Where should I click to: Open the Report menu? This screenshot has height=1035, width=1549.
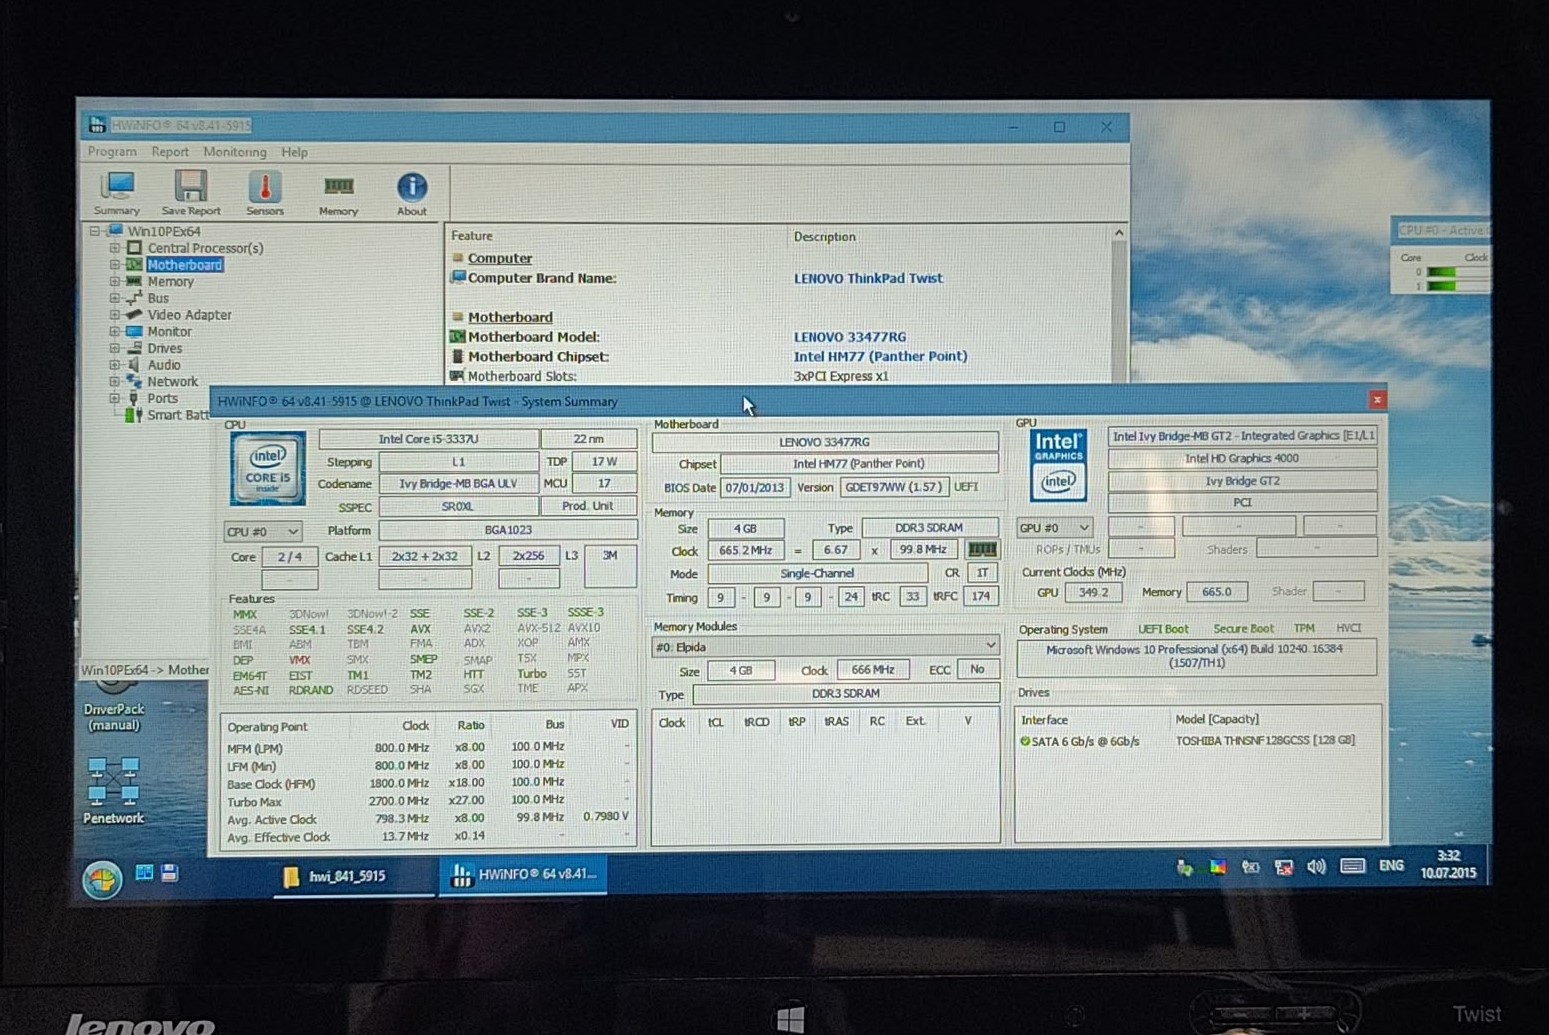[x=170, y=152]
